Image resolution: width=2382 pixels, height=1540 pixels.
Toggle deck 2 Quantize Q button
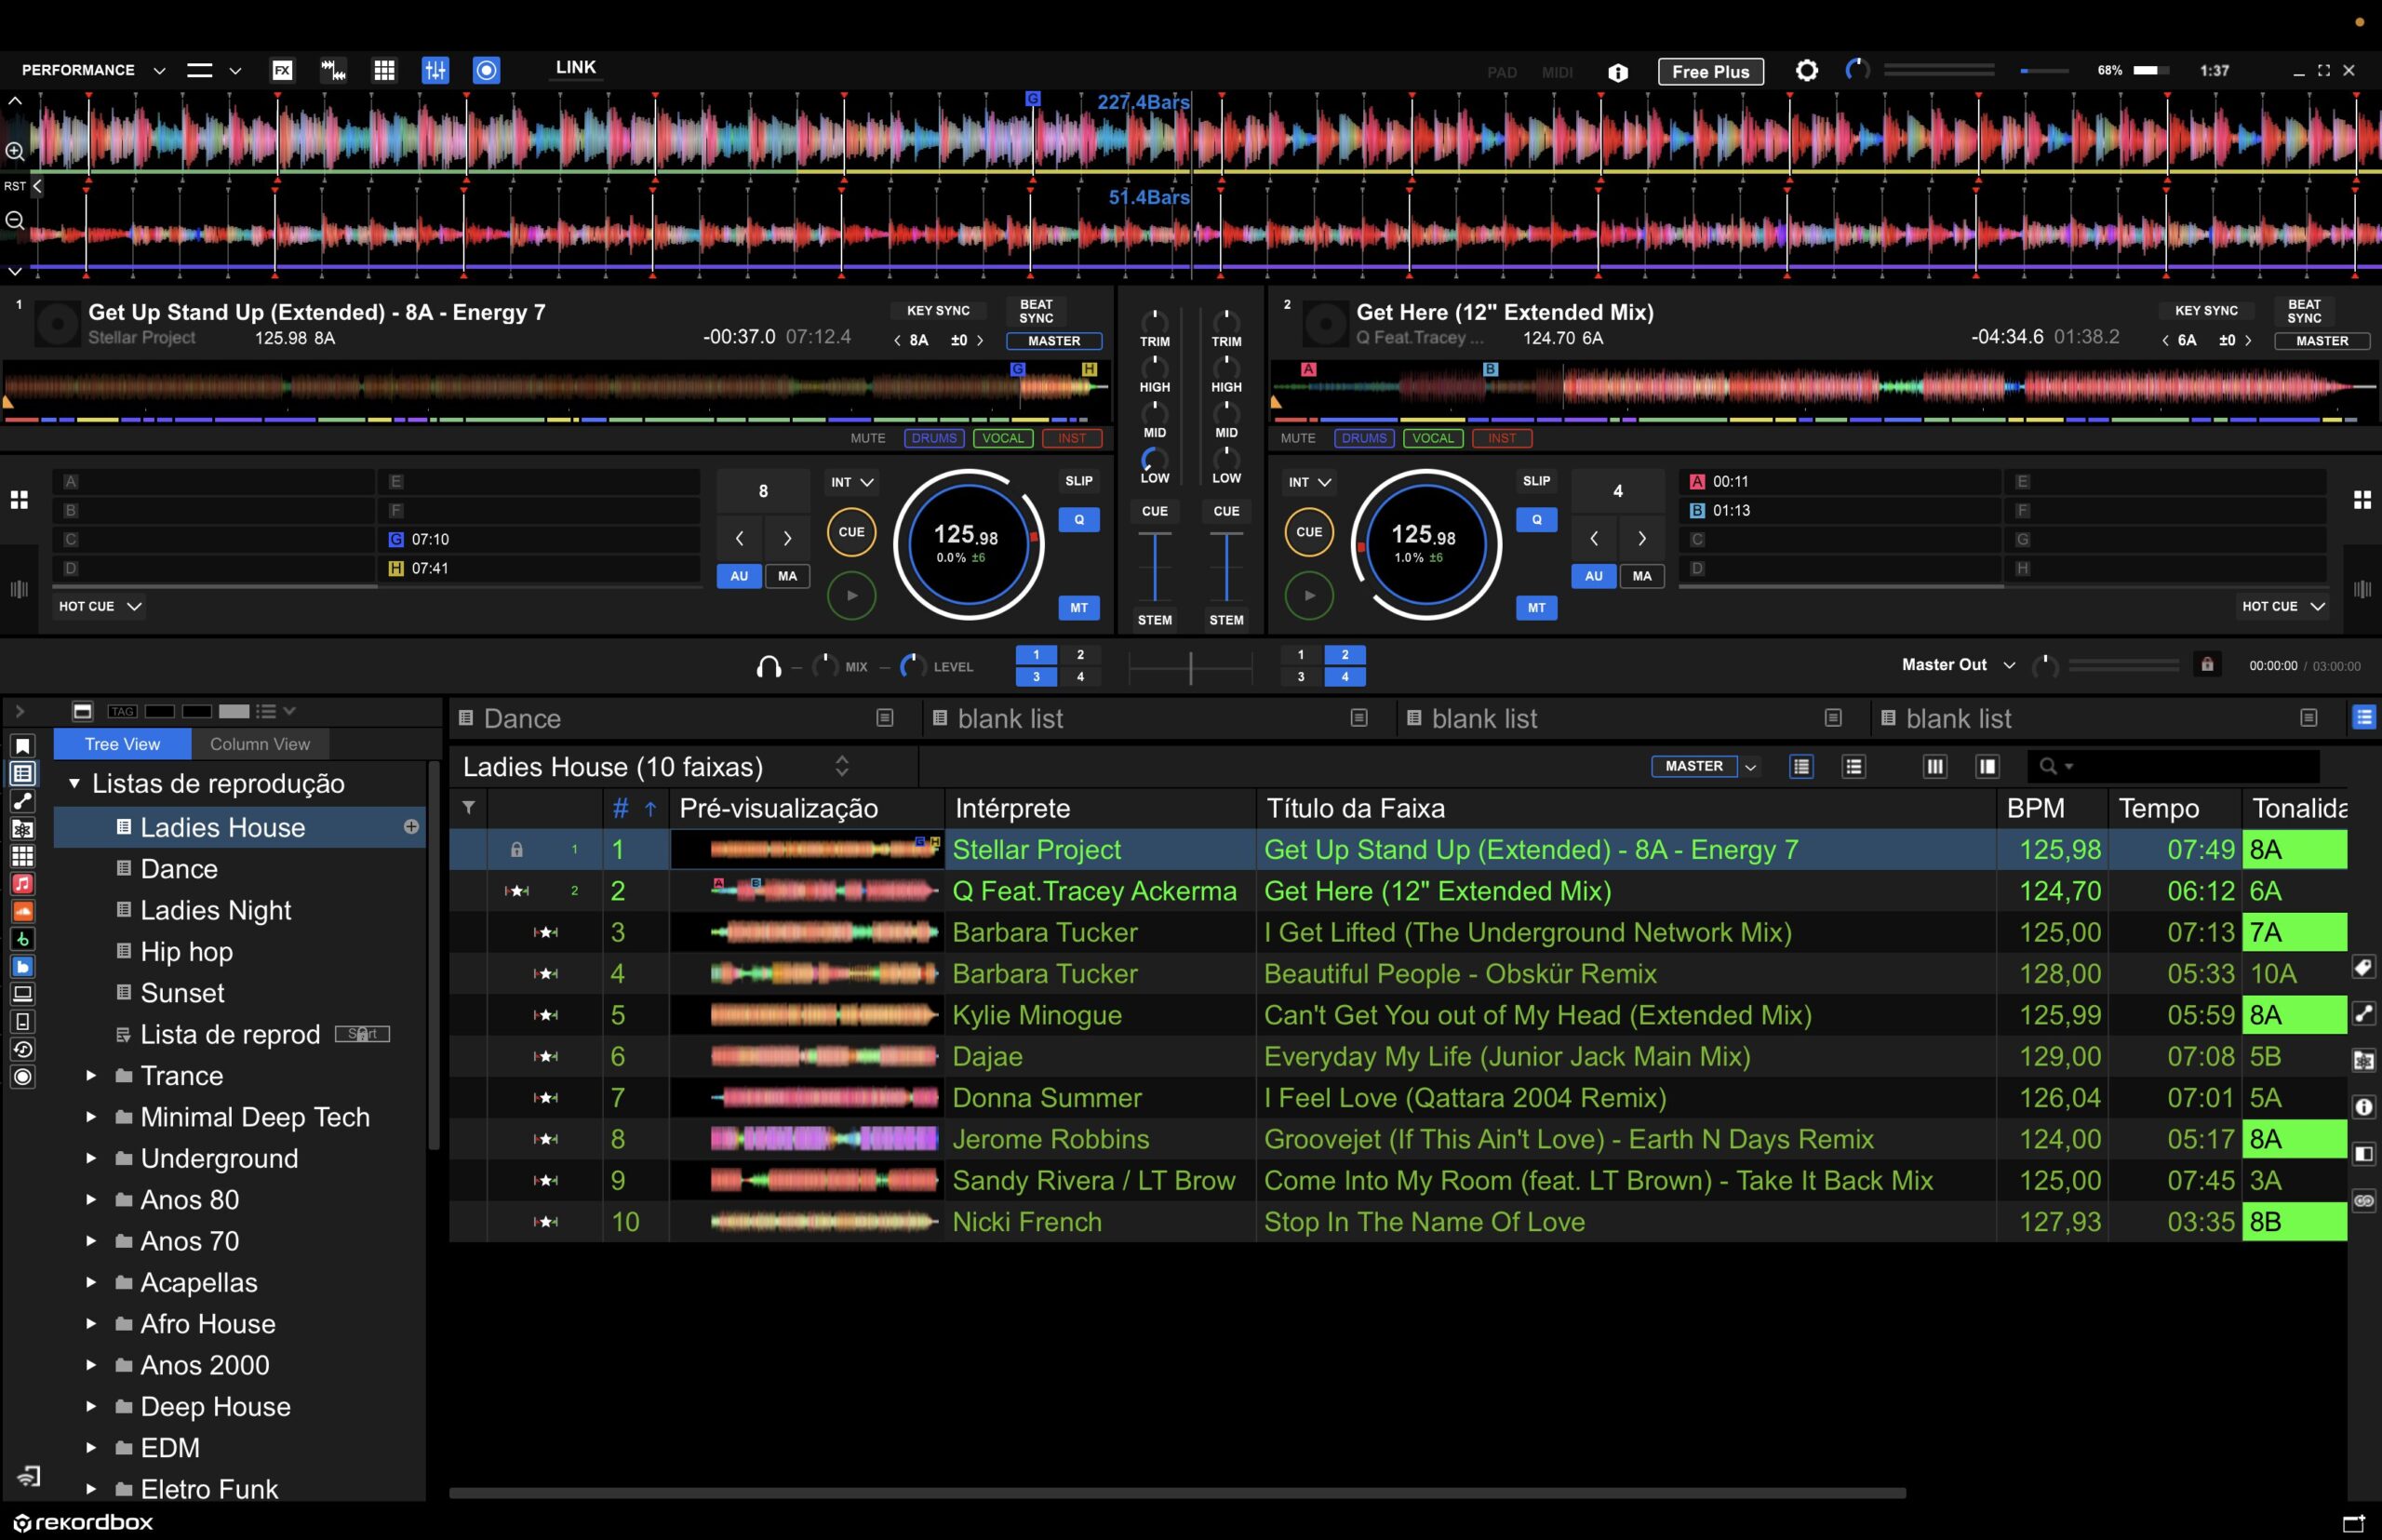tap(1536, 520)
